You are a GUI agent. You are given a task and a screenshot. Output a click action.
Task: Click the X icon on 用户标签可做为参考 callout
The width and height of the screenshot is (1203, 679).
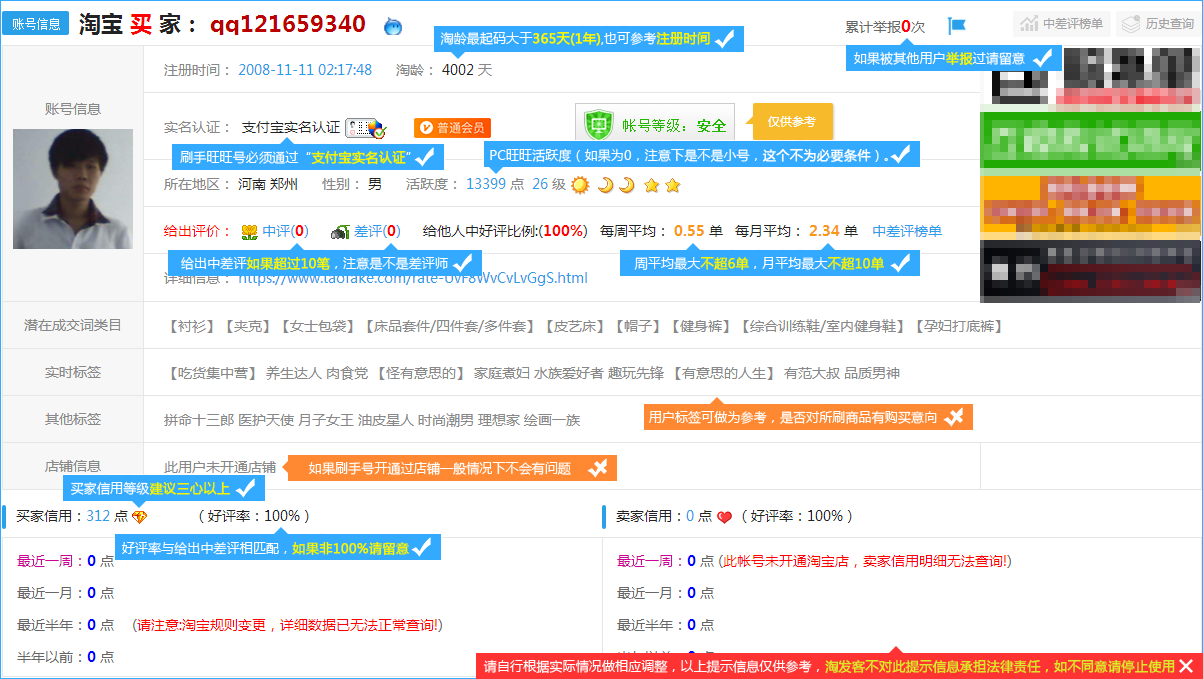tap(954, 418)
